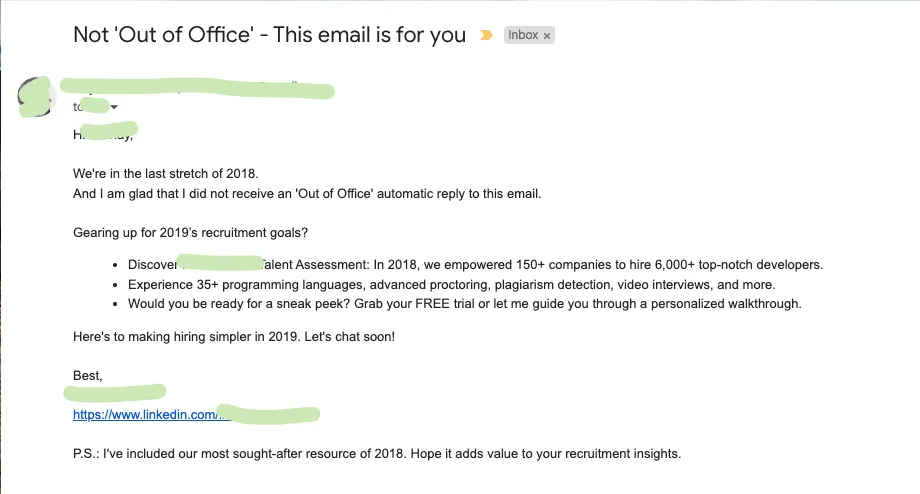
Task: Click the sender's profile avatar
Action: click(x=37, y=96)
